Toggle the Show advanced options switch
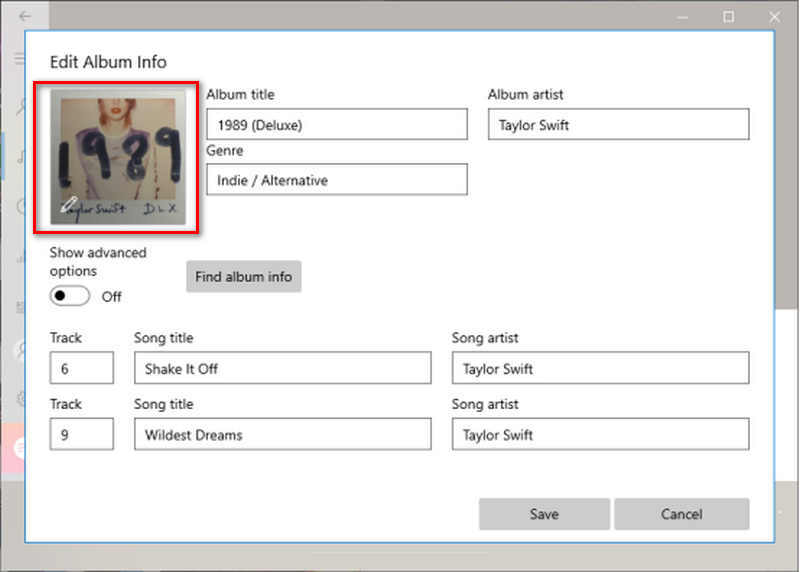 (x=70, y=297)
